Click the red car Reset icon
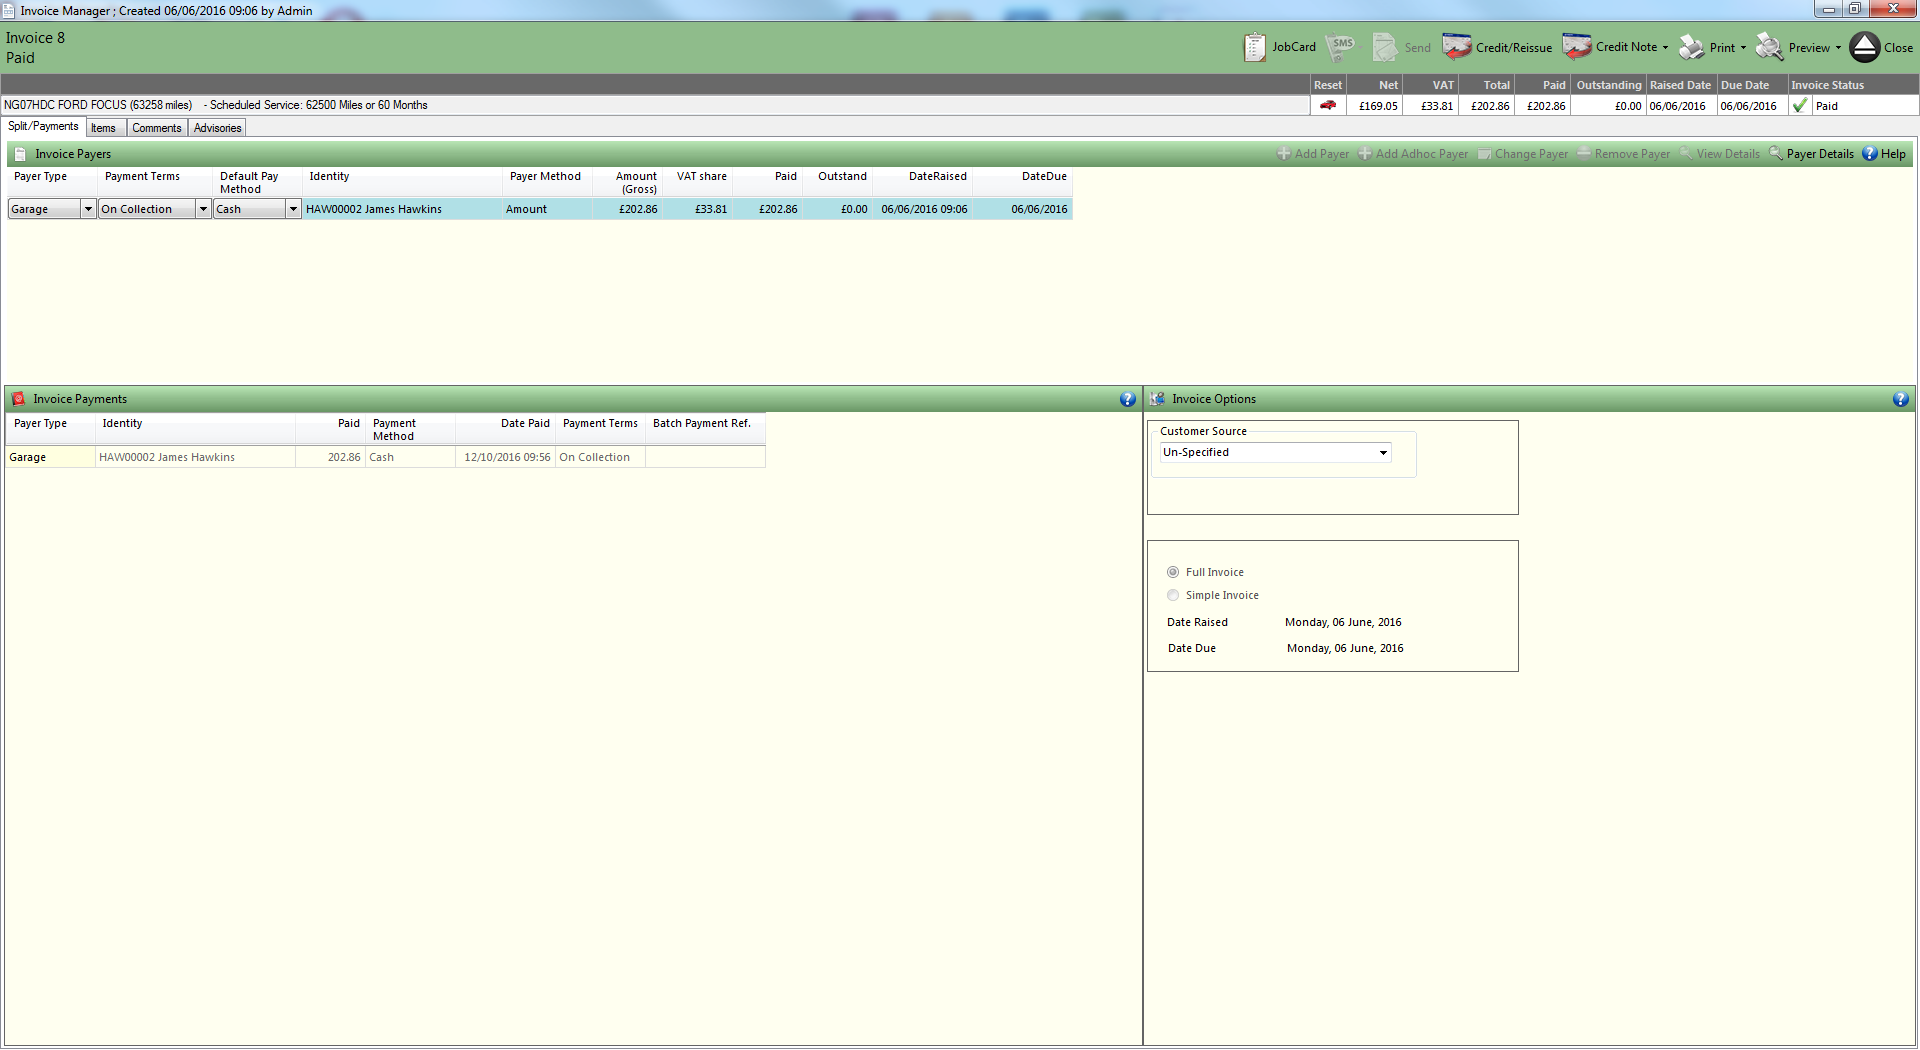Image resolution: width=1920 pixels, height=1050 pixels. coord(1328,105)
